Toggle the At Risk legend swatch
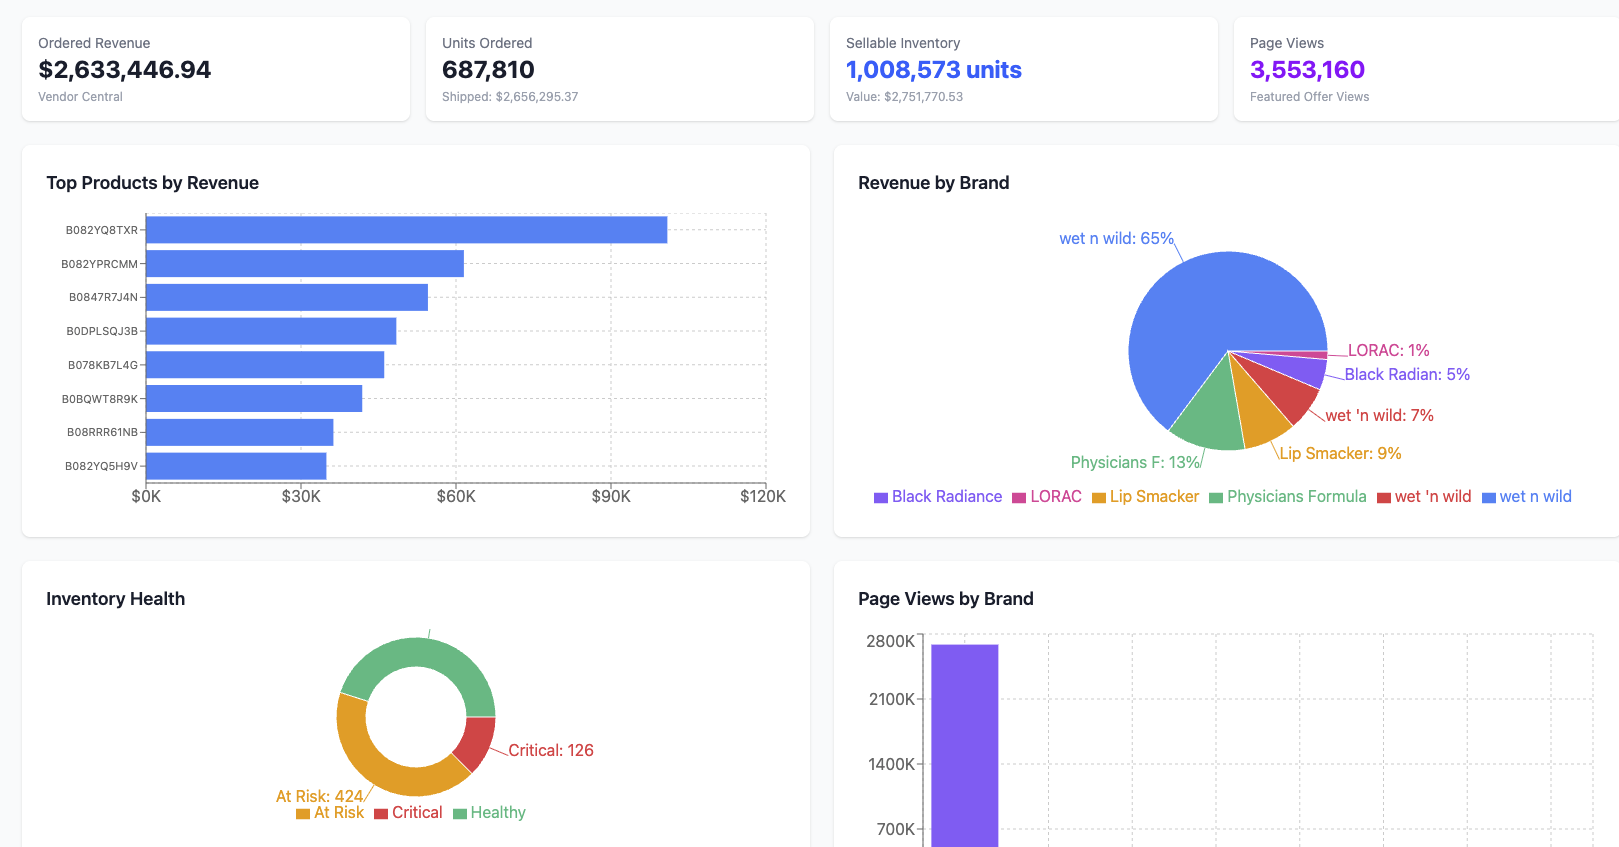 tap(303, 814)
